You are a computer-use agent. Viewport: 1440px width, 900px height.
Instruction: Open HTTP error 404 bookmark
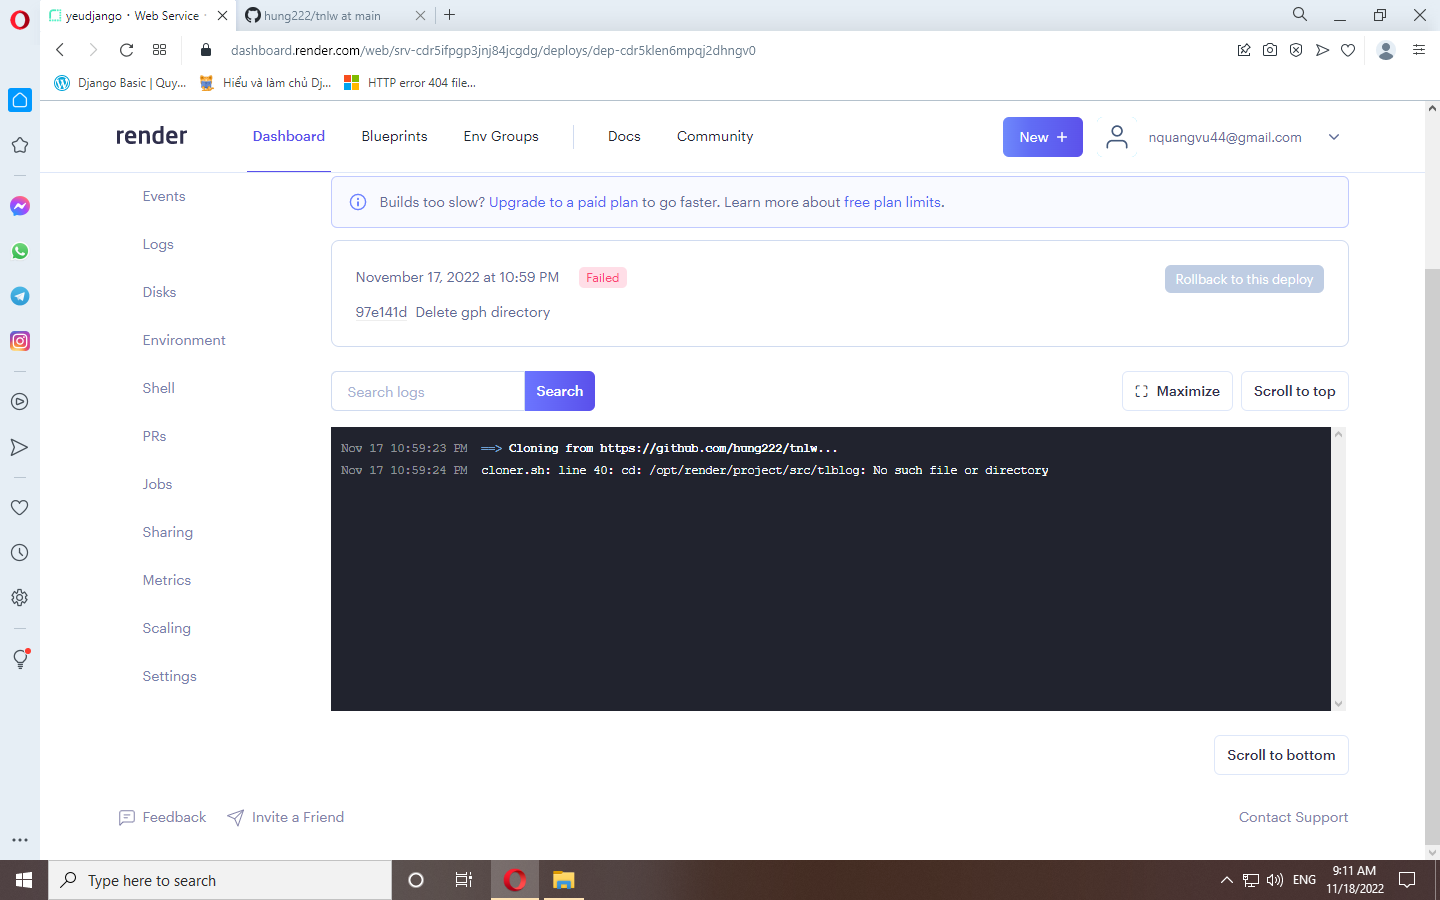[x=410, y=83]
